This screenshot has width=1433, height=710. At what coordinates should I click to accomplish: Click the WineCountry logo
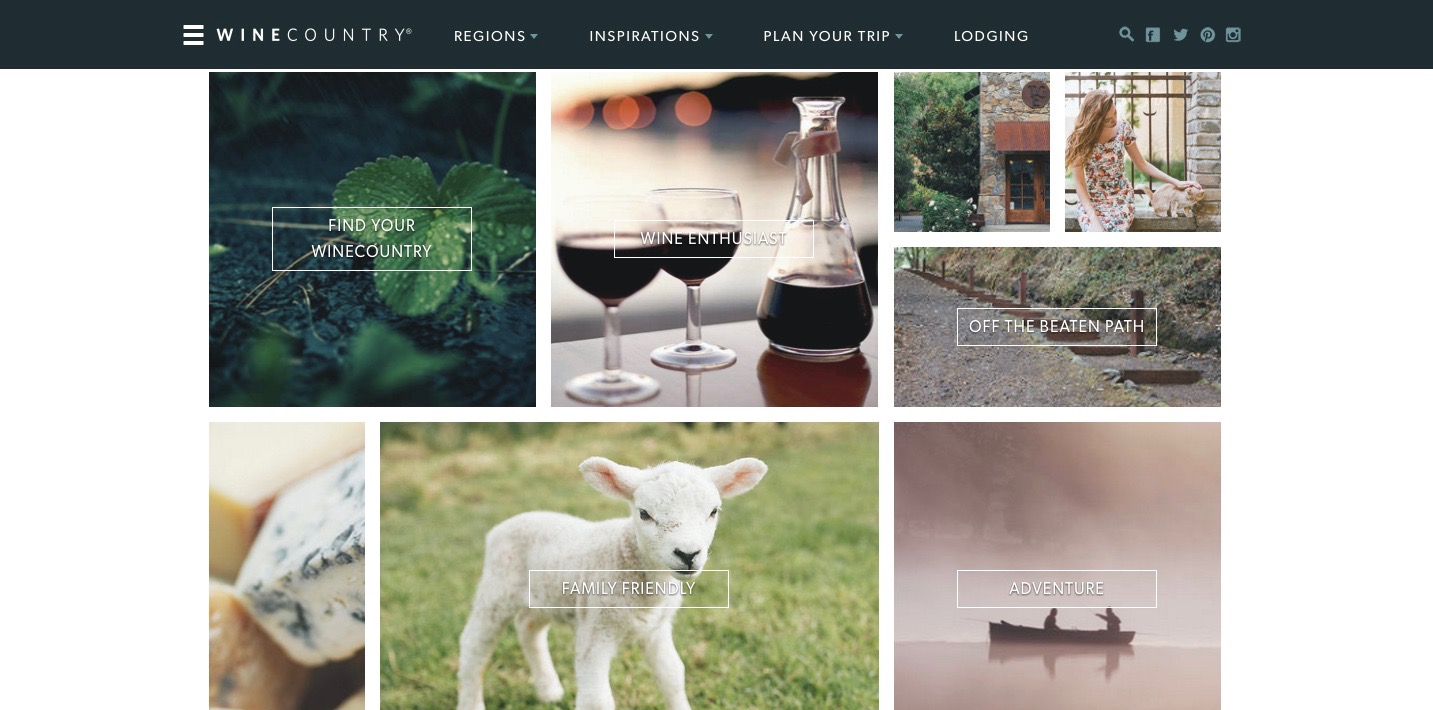[314, 35]
